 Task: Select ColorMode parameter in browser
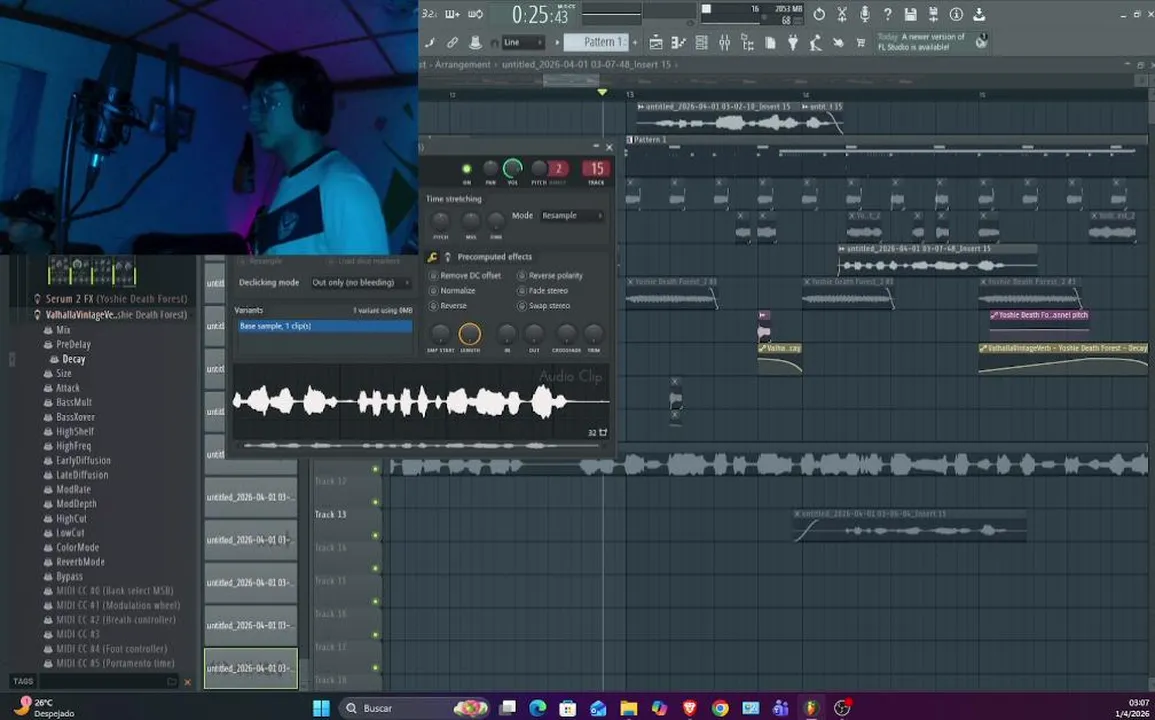click(77, 548)
